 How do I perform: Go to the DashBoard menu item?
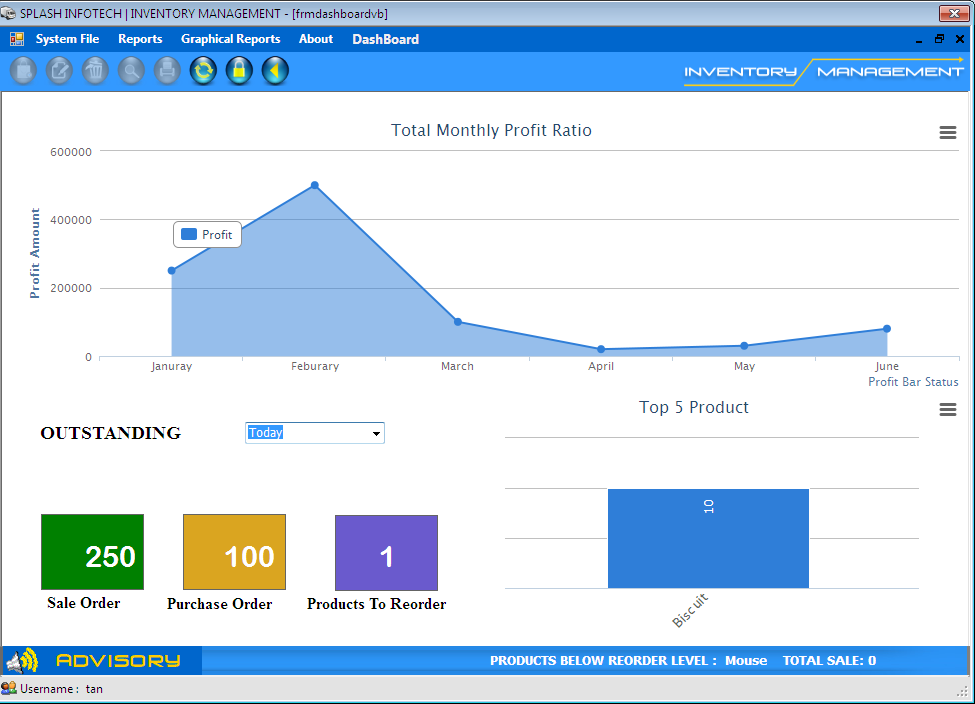(385, 39)
